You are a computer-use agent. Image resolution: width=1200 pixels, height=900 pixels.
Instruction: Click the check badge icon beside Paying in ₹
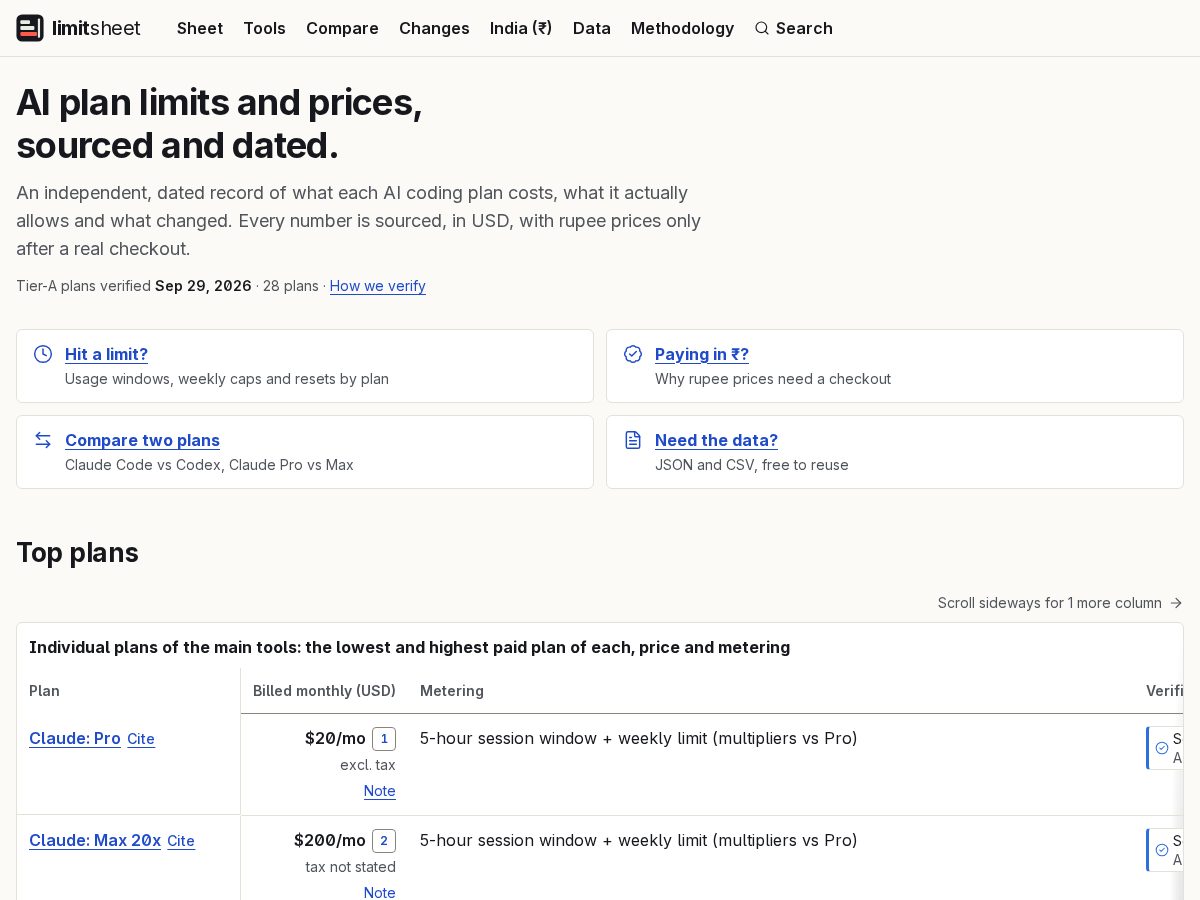(633, 354)
